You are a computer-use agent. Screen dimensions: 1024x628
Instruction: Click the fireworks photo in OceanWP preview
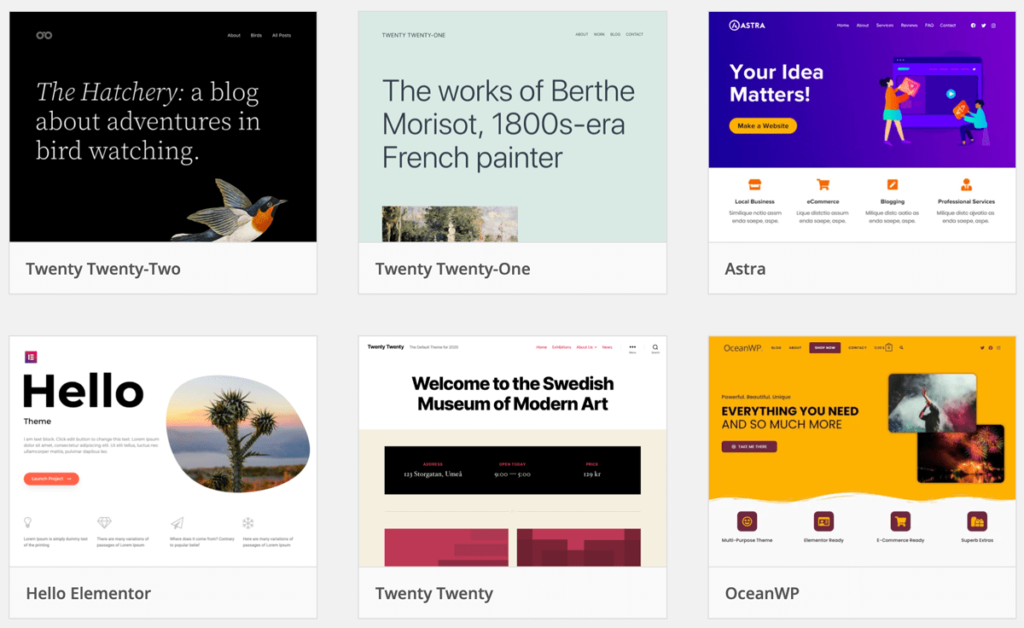(961, 454)
